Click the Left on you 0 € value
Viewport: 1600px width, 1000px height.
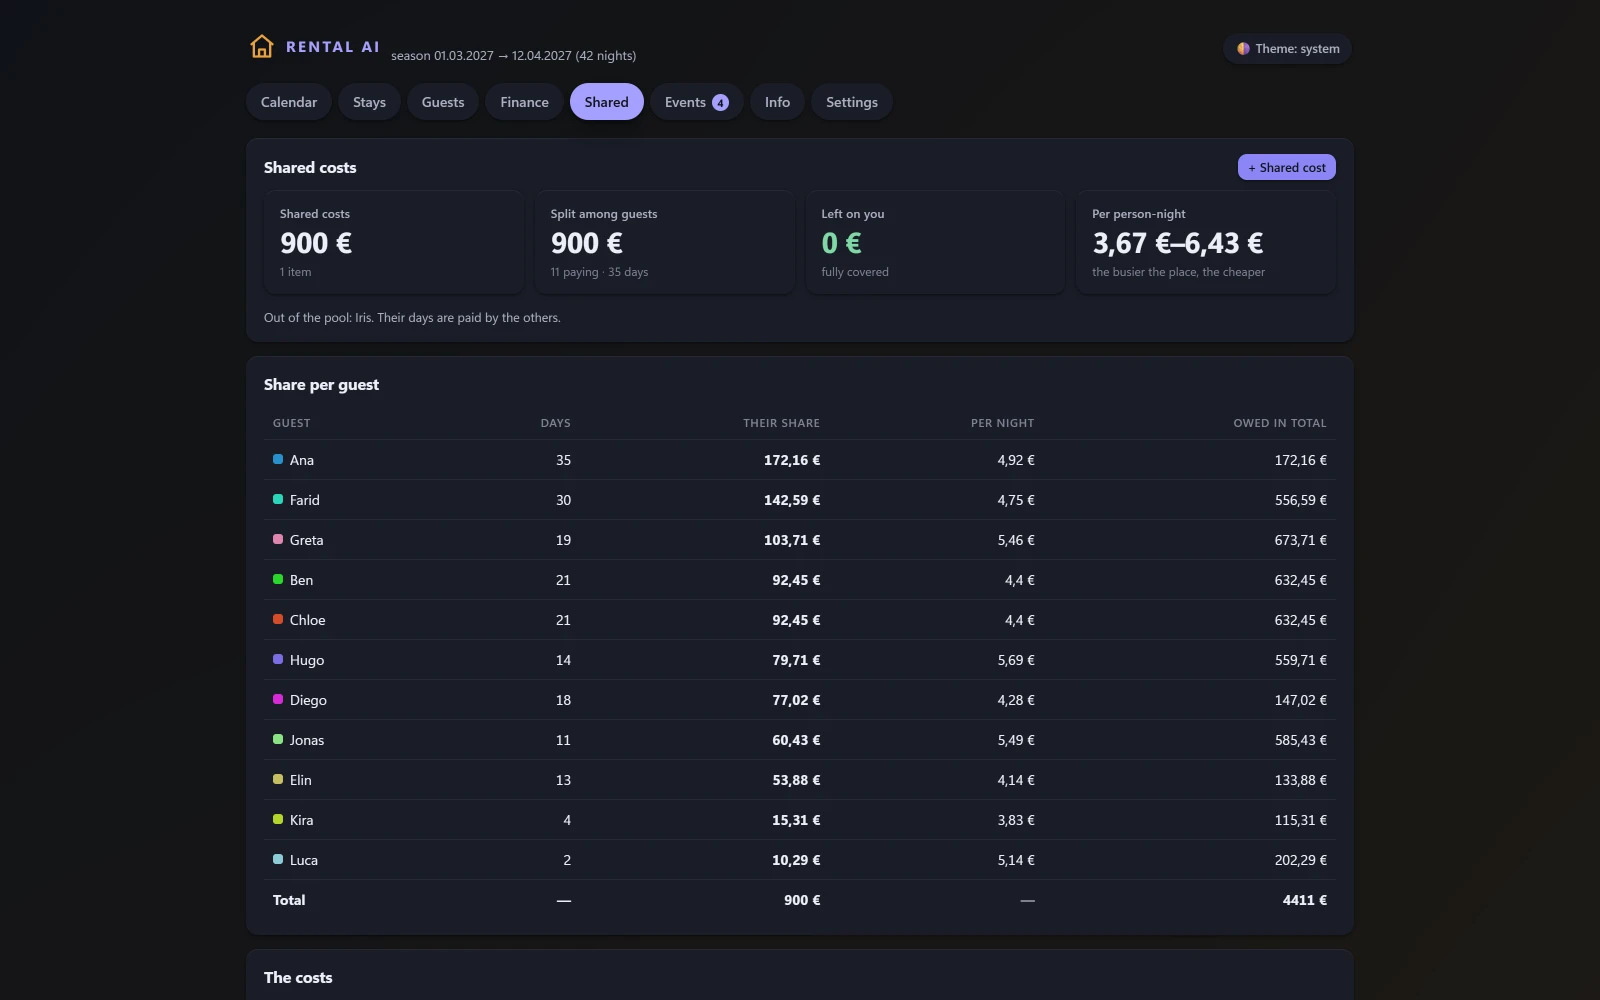pyautogui.click(x=841, y=243)
